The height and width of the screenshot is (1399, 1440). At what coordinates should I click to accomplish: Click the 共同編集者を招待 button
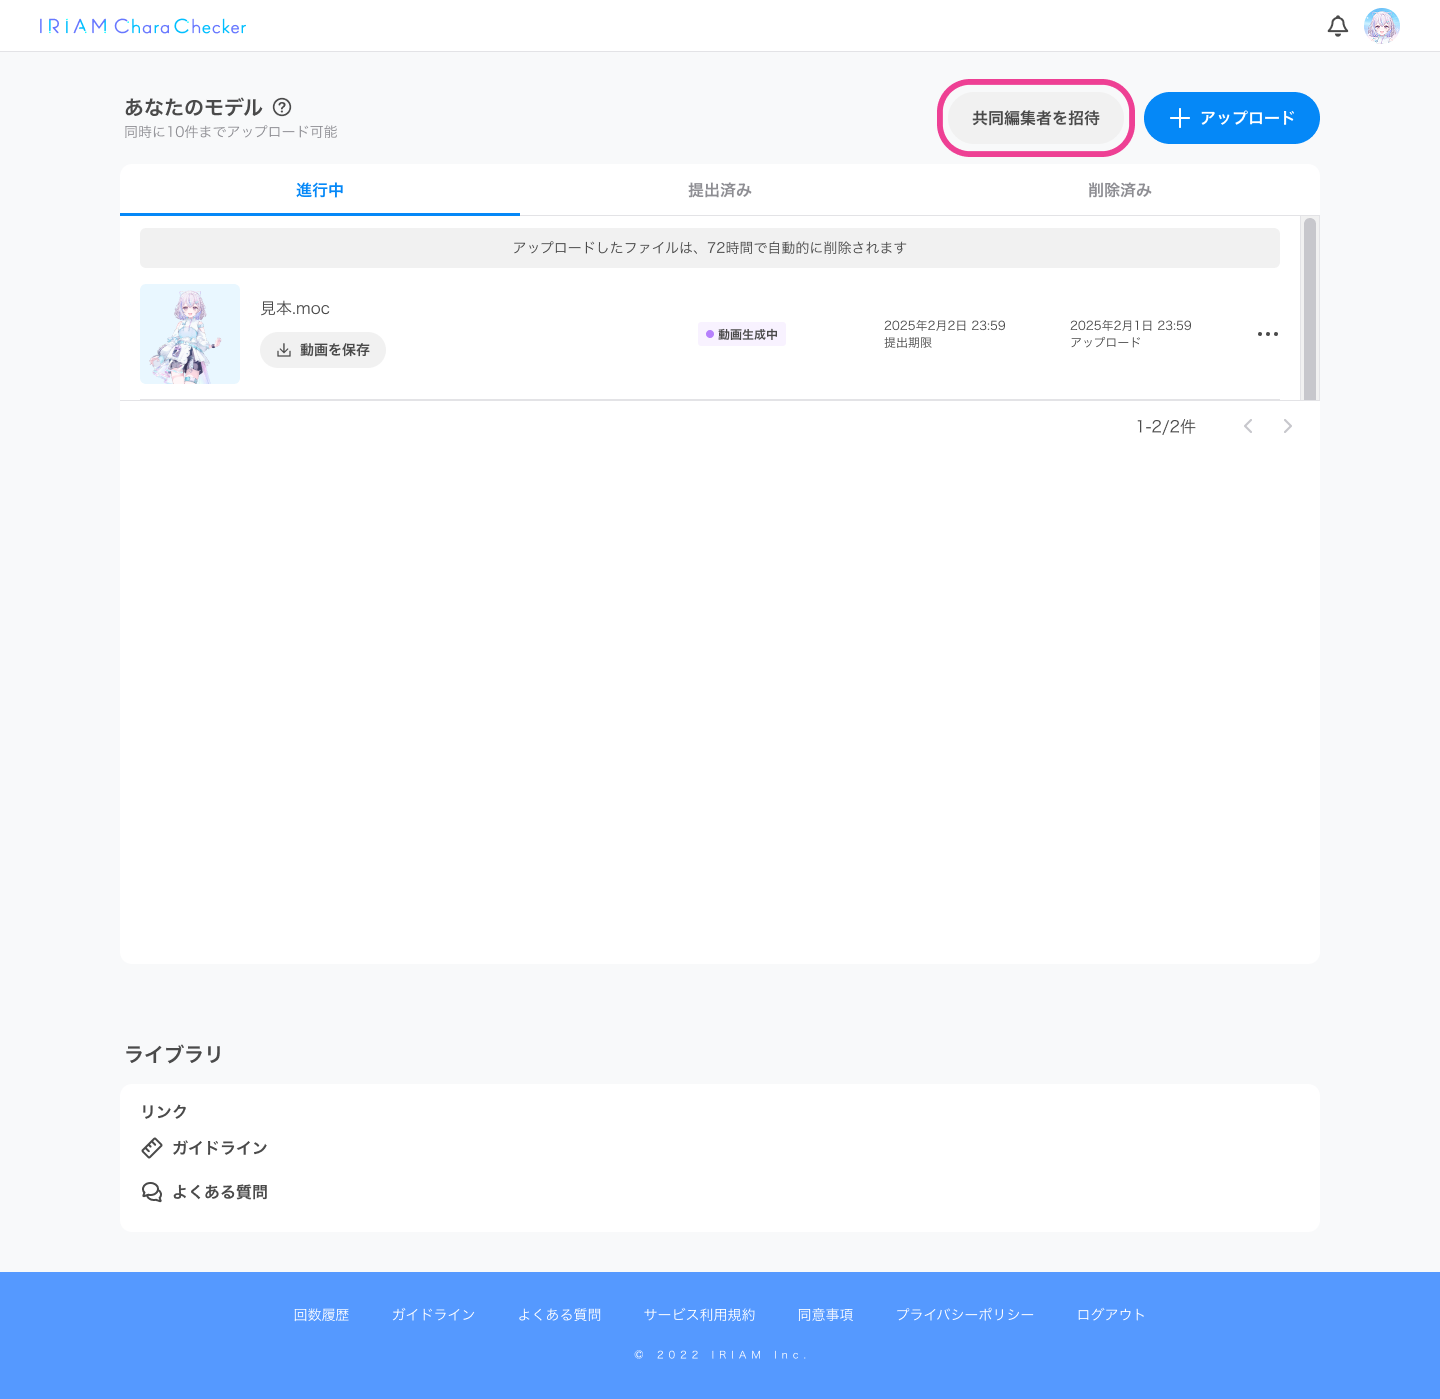tap(1036, 118)
